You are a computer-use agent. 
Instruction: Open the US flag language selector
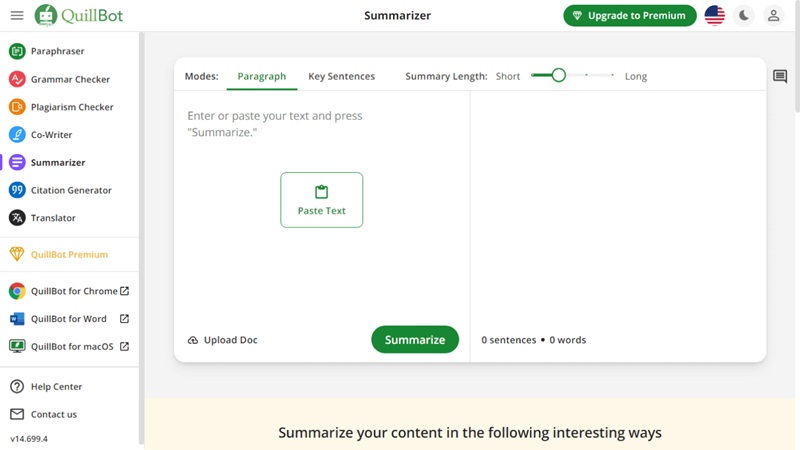714,16
